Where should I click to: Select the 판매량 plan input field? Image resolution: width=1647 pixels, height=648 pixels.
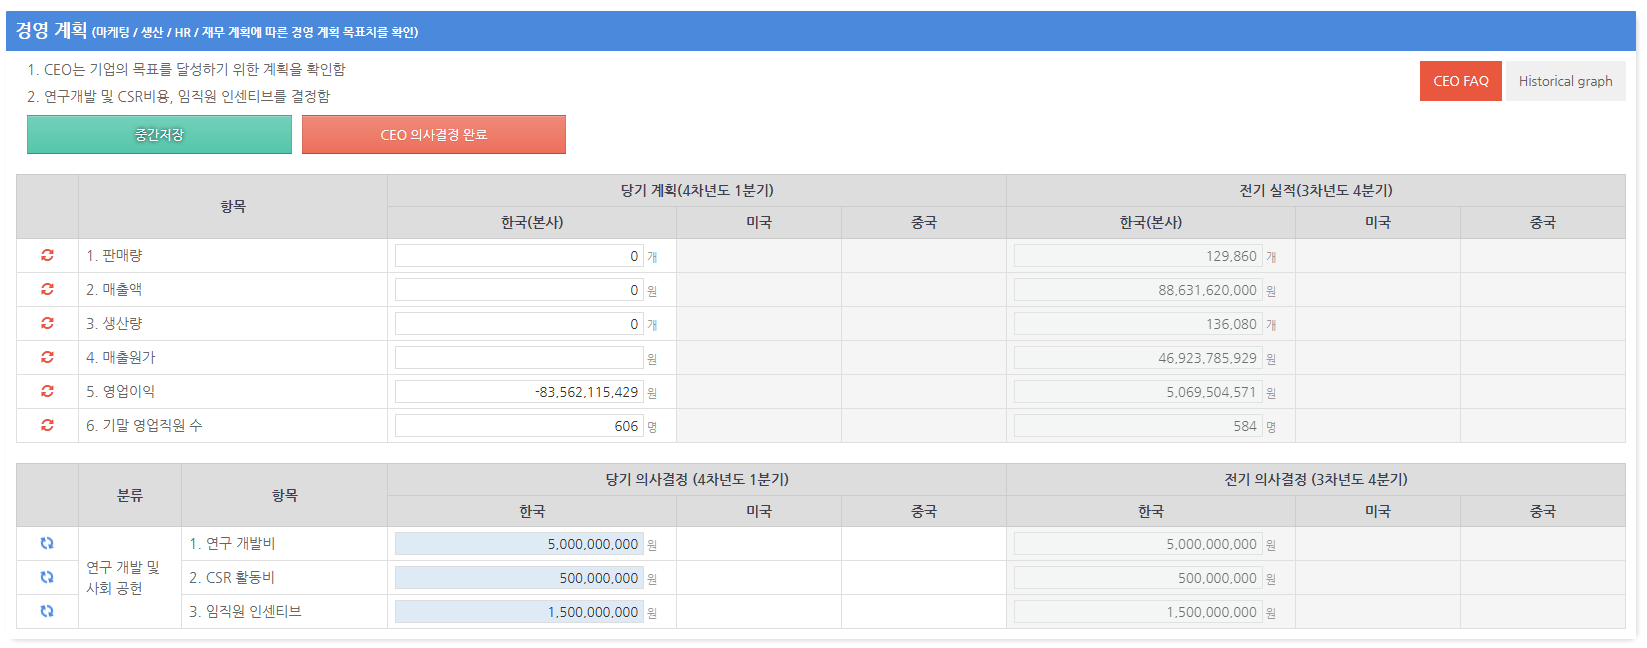[518, 256]
